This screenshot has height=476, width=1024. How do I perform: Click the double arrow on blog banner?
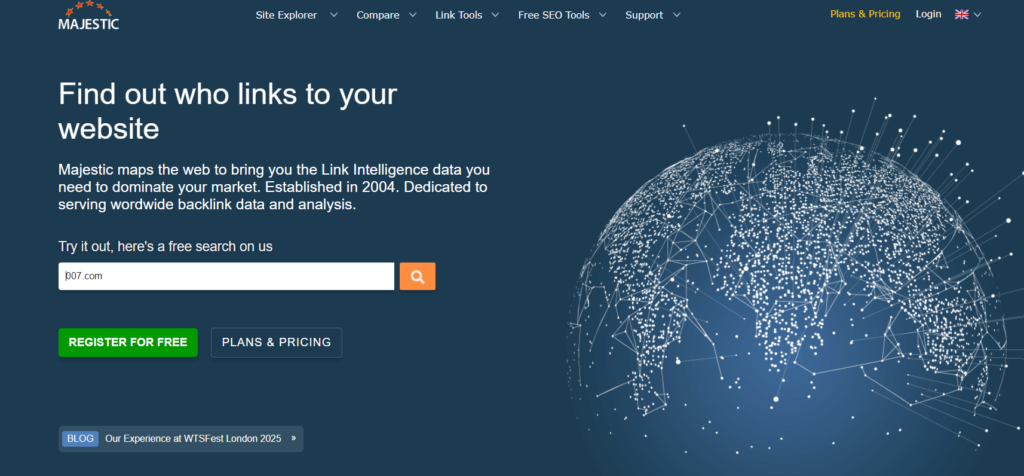pos(293,439)
